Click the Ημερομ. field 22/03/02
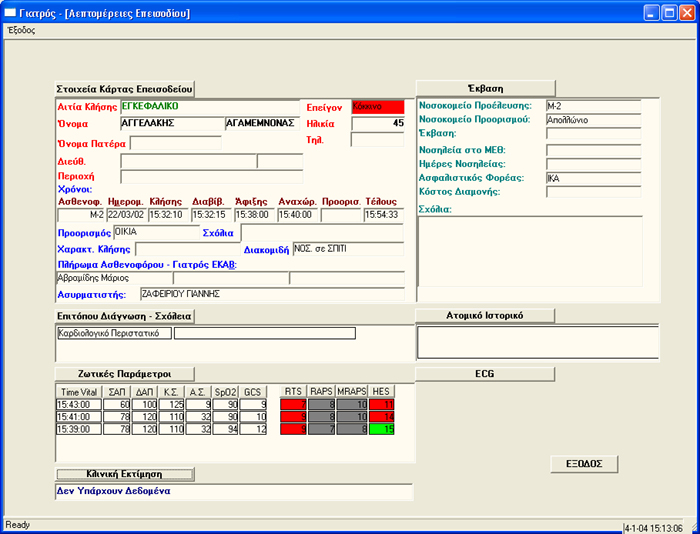This screenshot has width=700, height=534. (127, 215)
